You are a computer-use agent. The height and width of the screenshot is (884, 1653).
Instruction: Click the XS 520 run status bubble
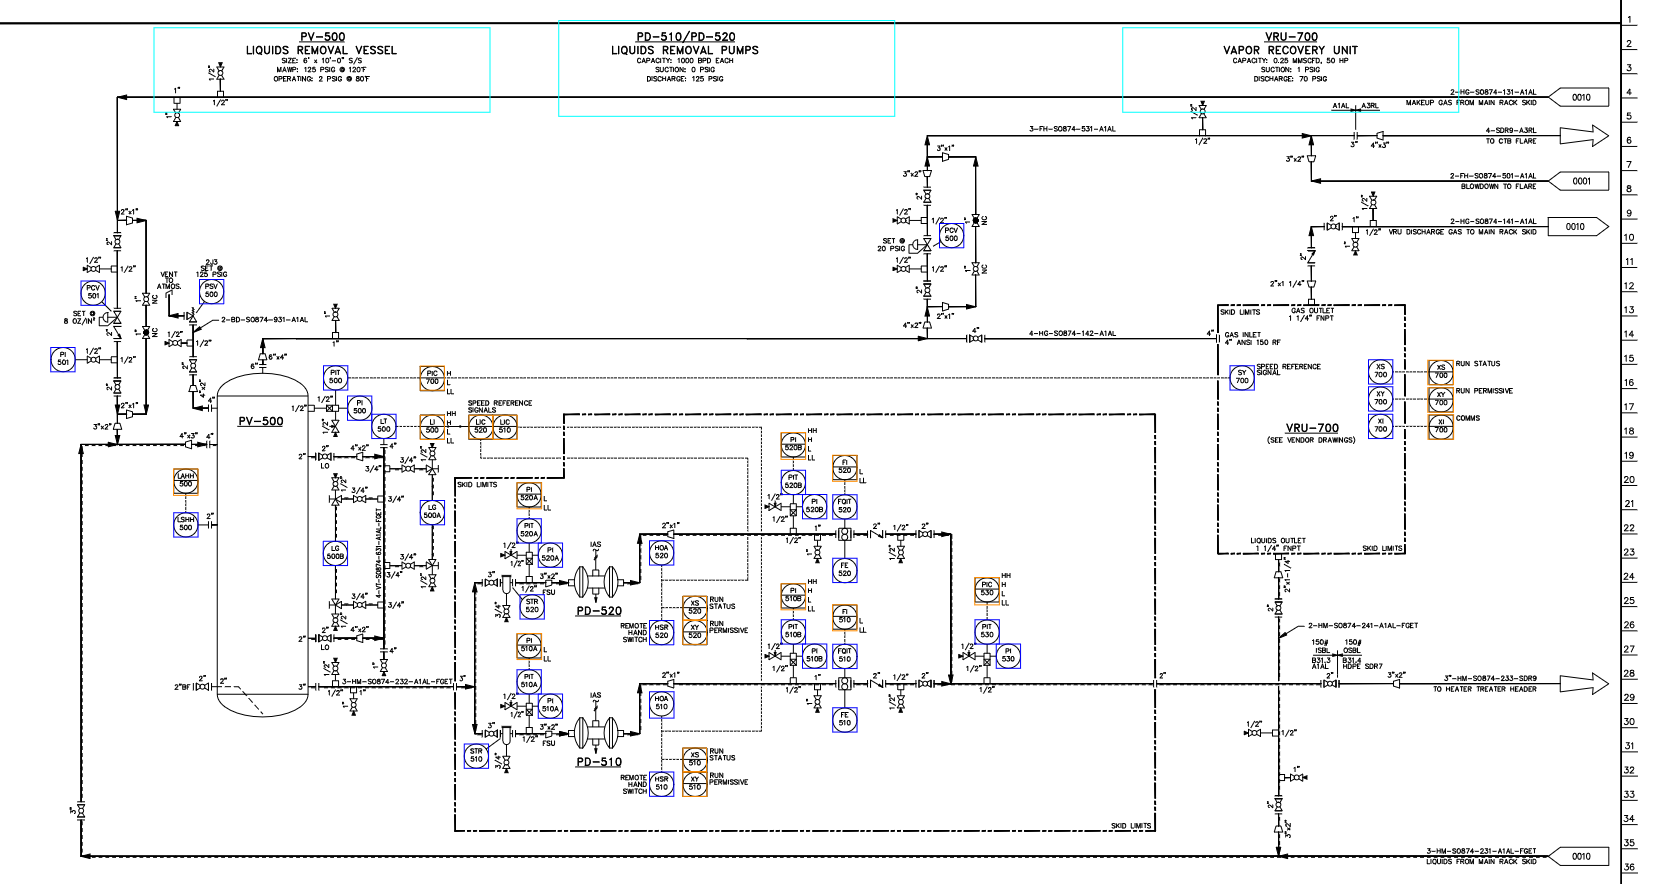pyautogui.click(x=695, y=607)
